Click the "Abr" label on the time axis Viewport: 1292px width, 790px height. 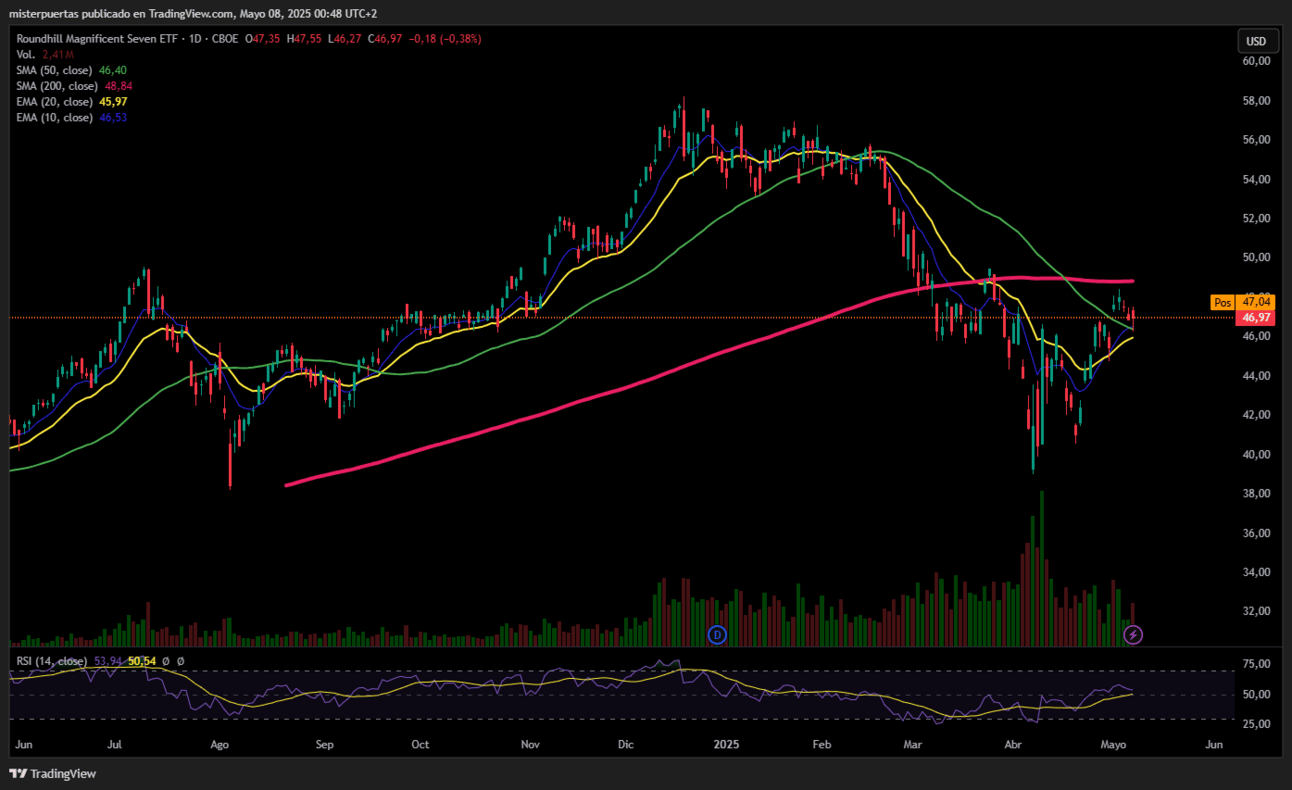(1014, 745)
